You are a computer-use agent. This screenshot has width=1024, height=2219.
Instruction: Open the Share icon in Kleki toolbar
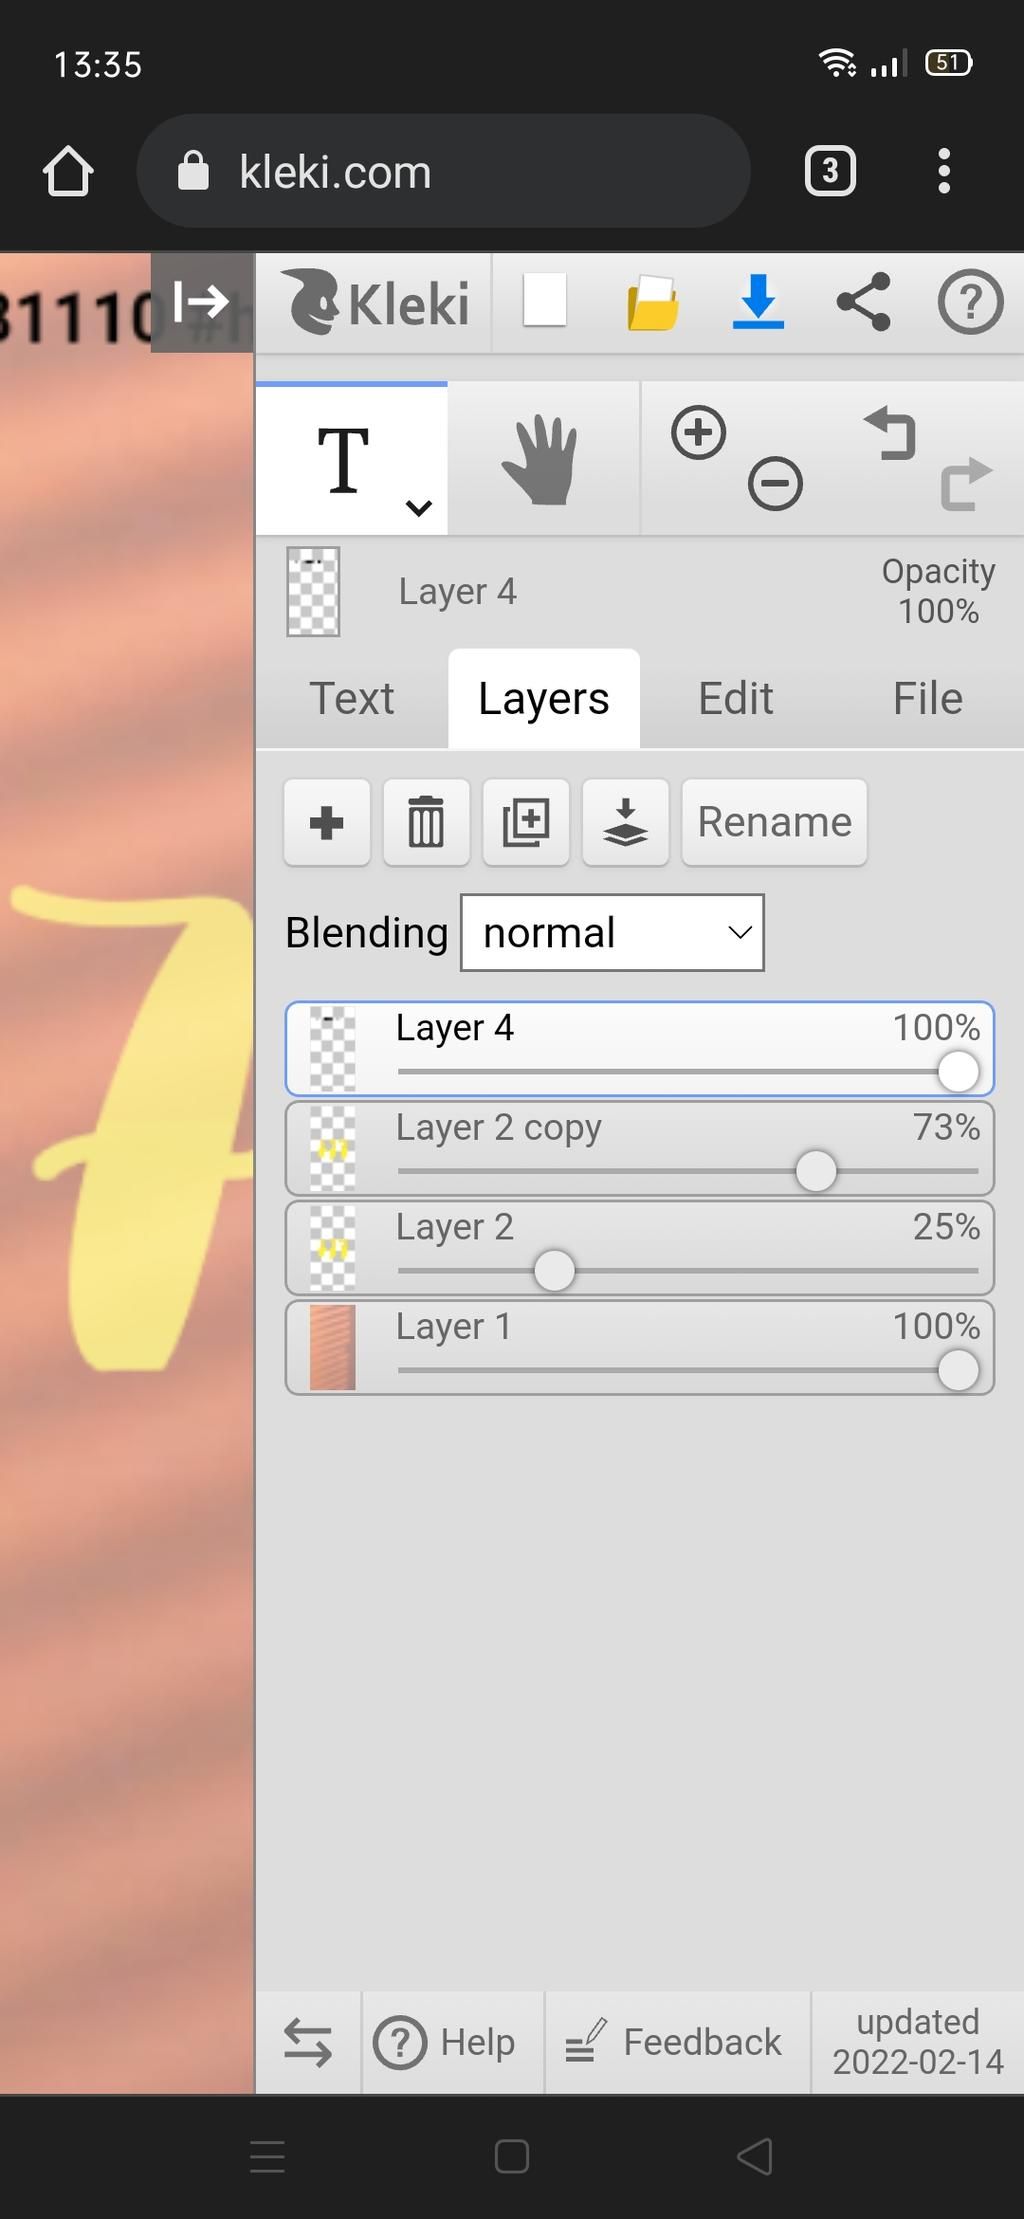pyautogui.click(x=863, y=302)
